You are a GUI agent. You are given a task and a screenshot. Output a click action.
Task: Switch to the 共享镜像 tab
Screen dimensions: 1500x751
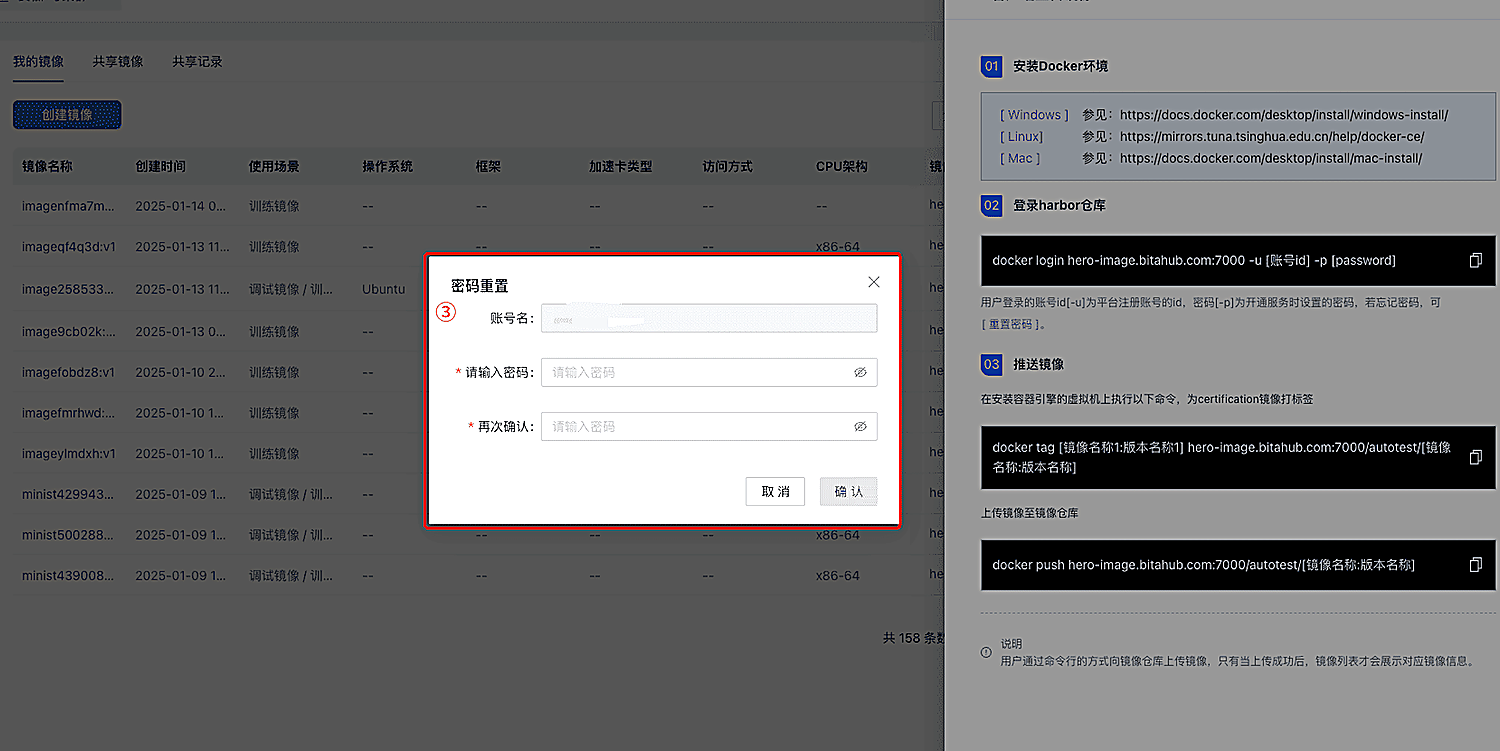tap(118, 62)
